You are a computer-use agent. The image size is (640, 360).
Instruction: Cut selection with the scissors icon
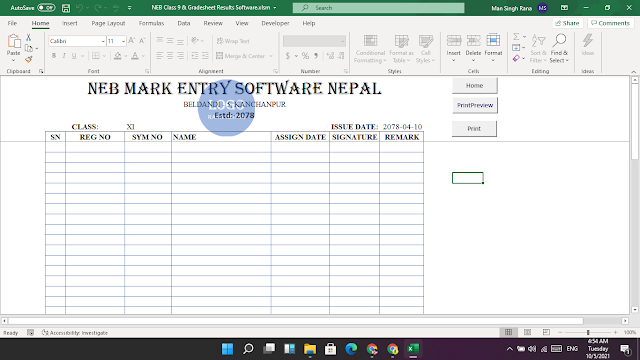(29, 38)
